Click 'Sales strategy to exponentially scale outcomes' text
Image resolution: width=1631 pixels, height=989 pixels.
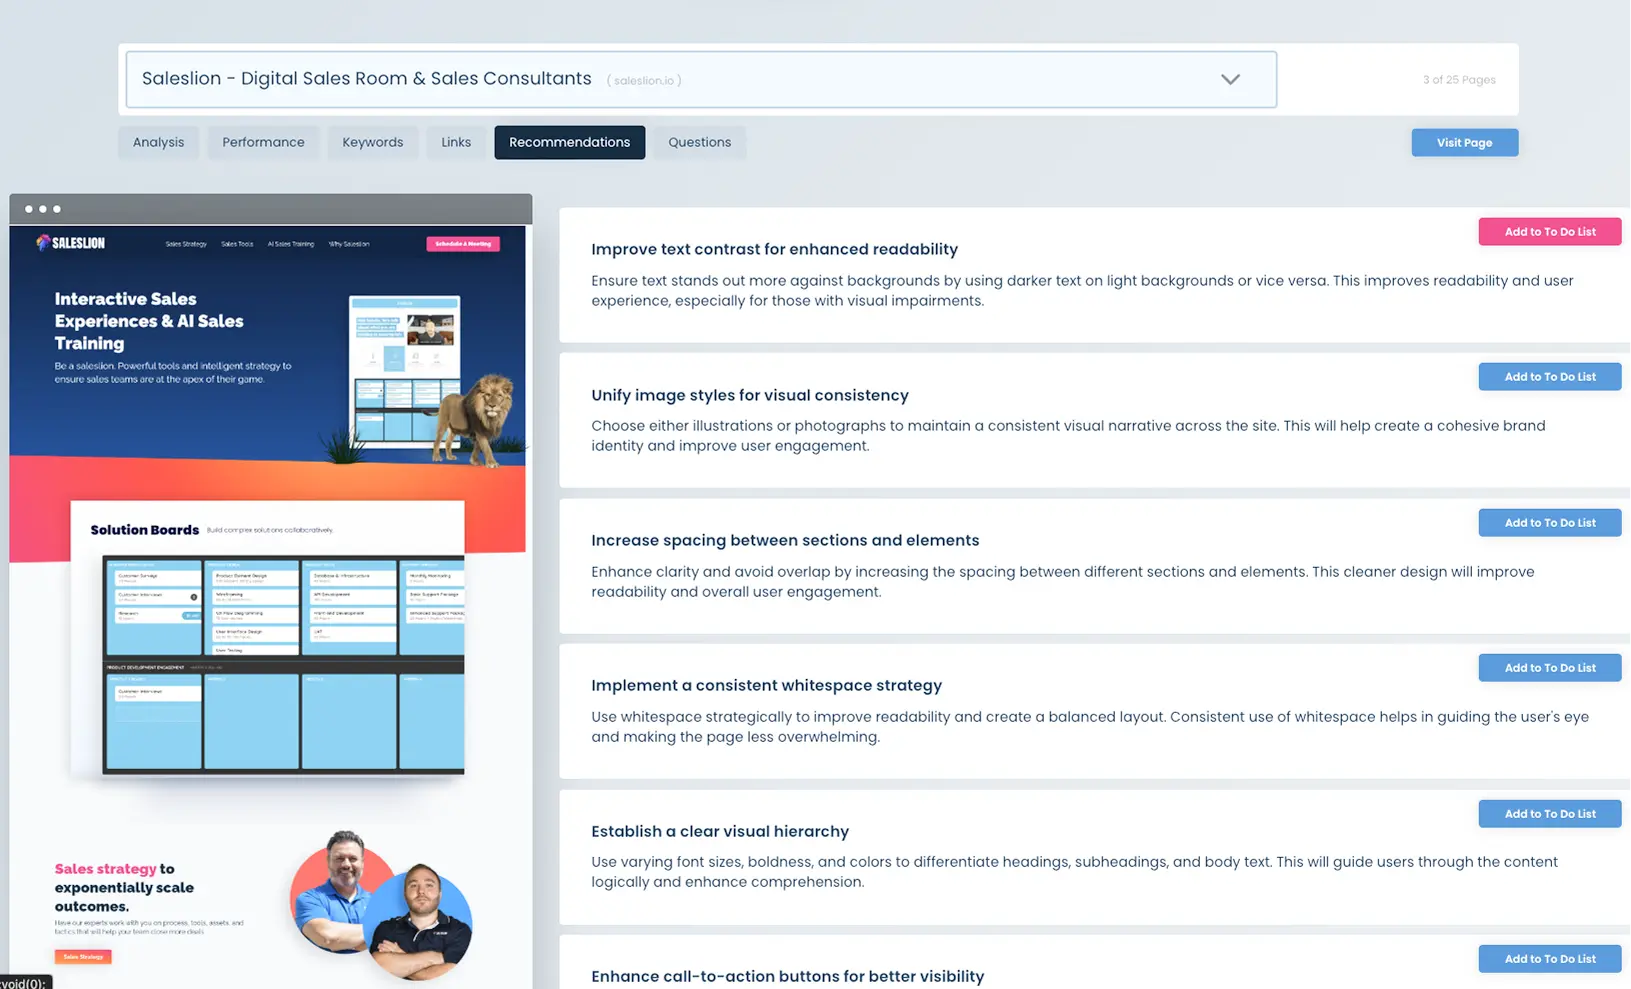tap(124, 887)
